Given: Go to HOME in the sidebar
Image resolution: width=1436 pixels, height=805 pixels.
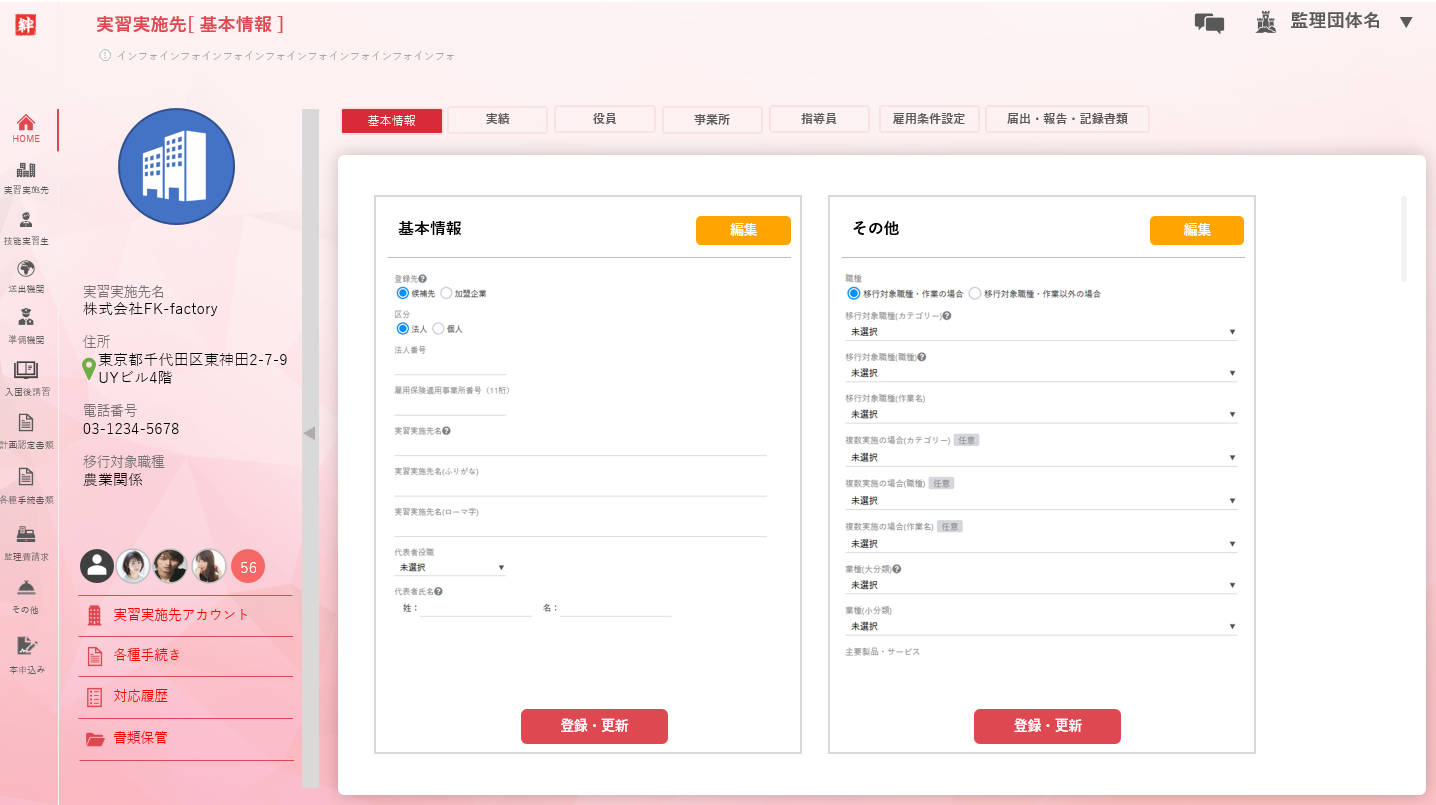Looking at the screenshot, I should 27,128.
